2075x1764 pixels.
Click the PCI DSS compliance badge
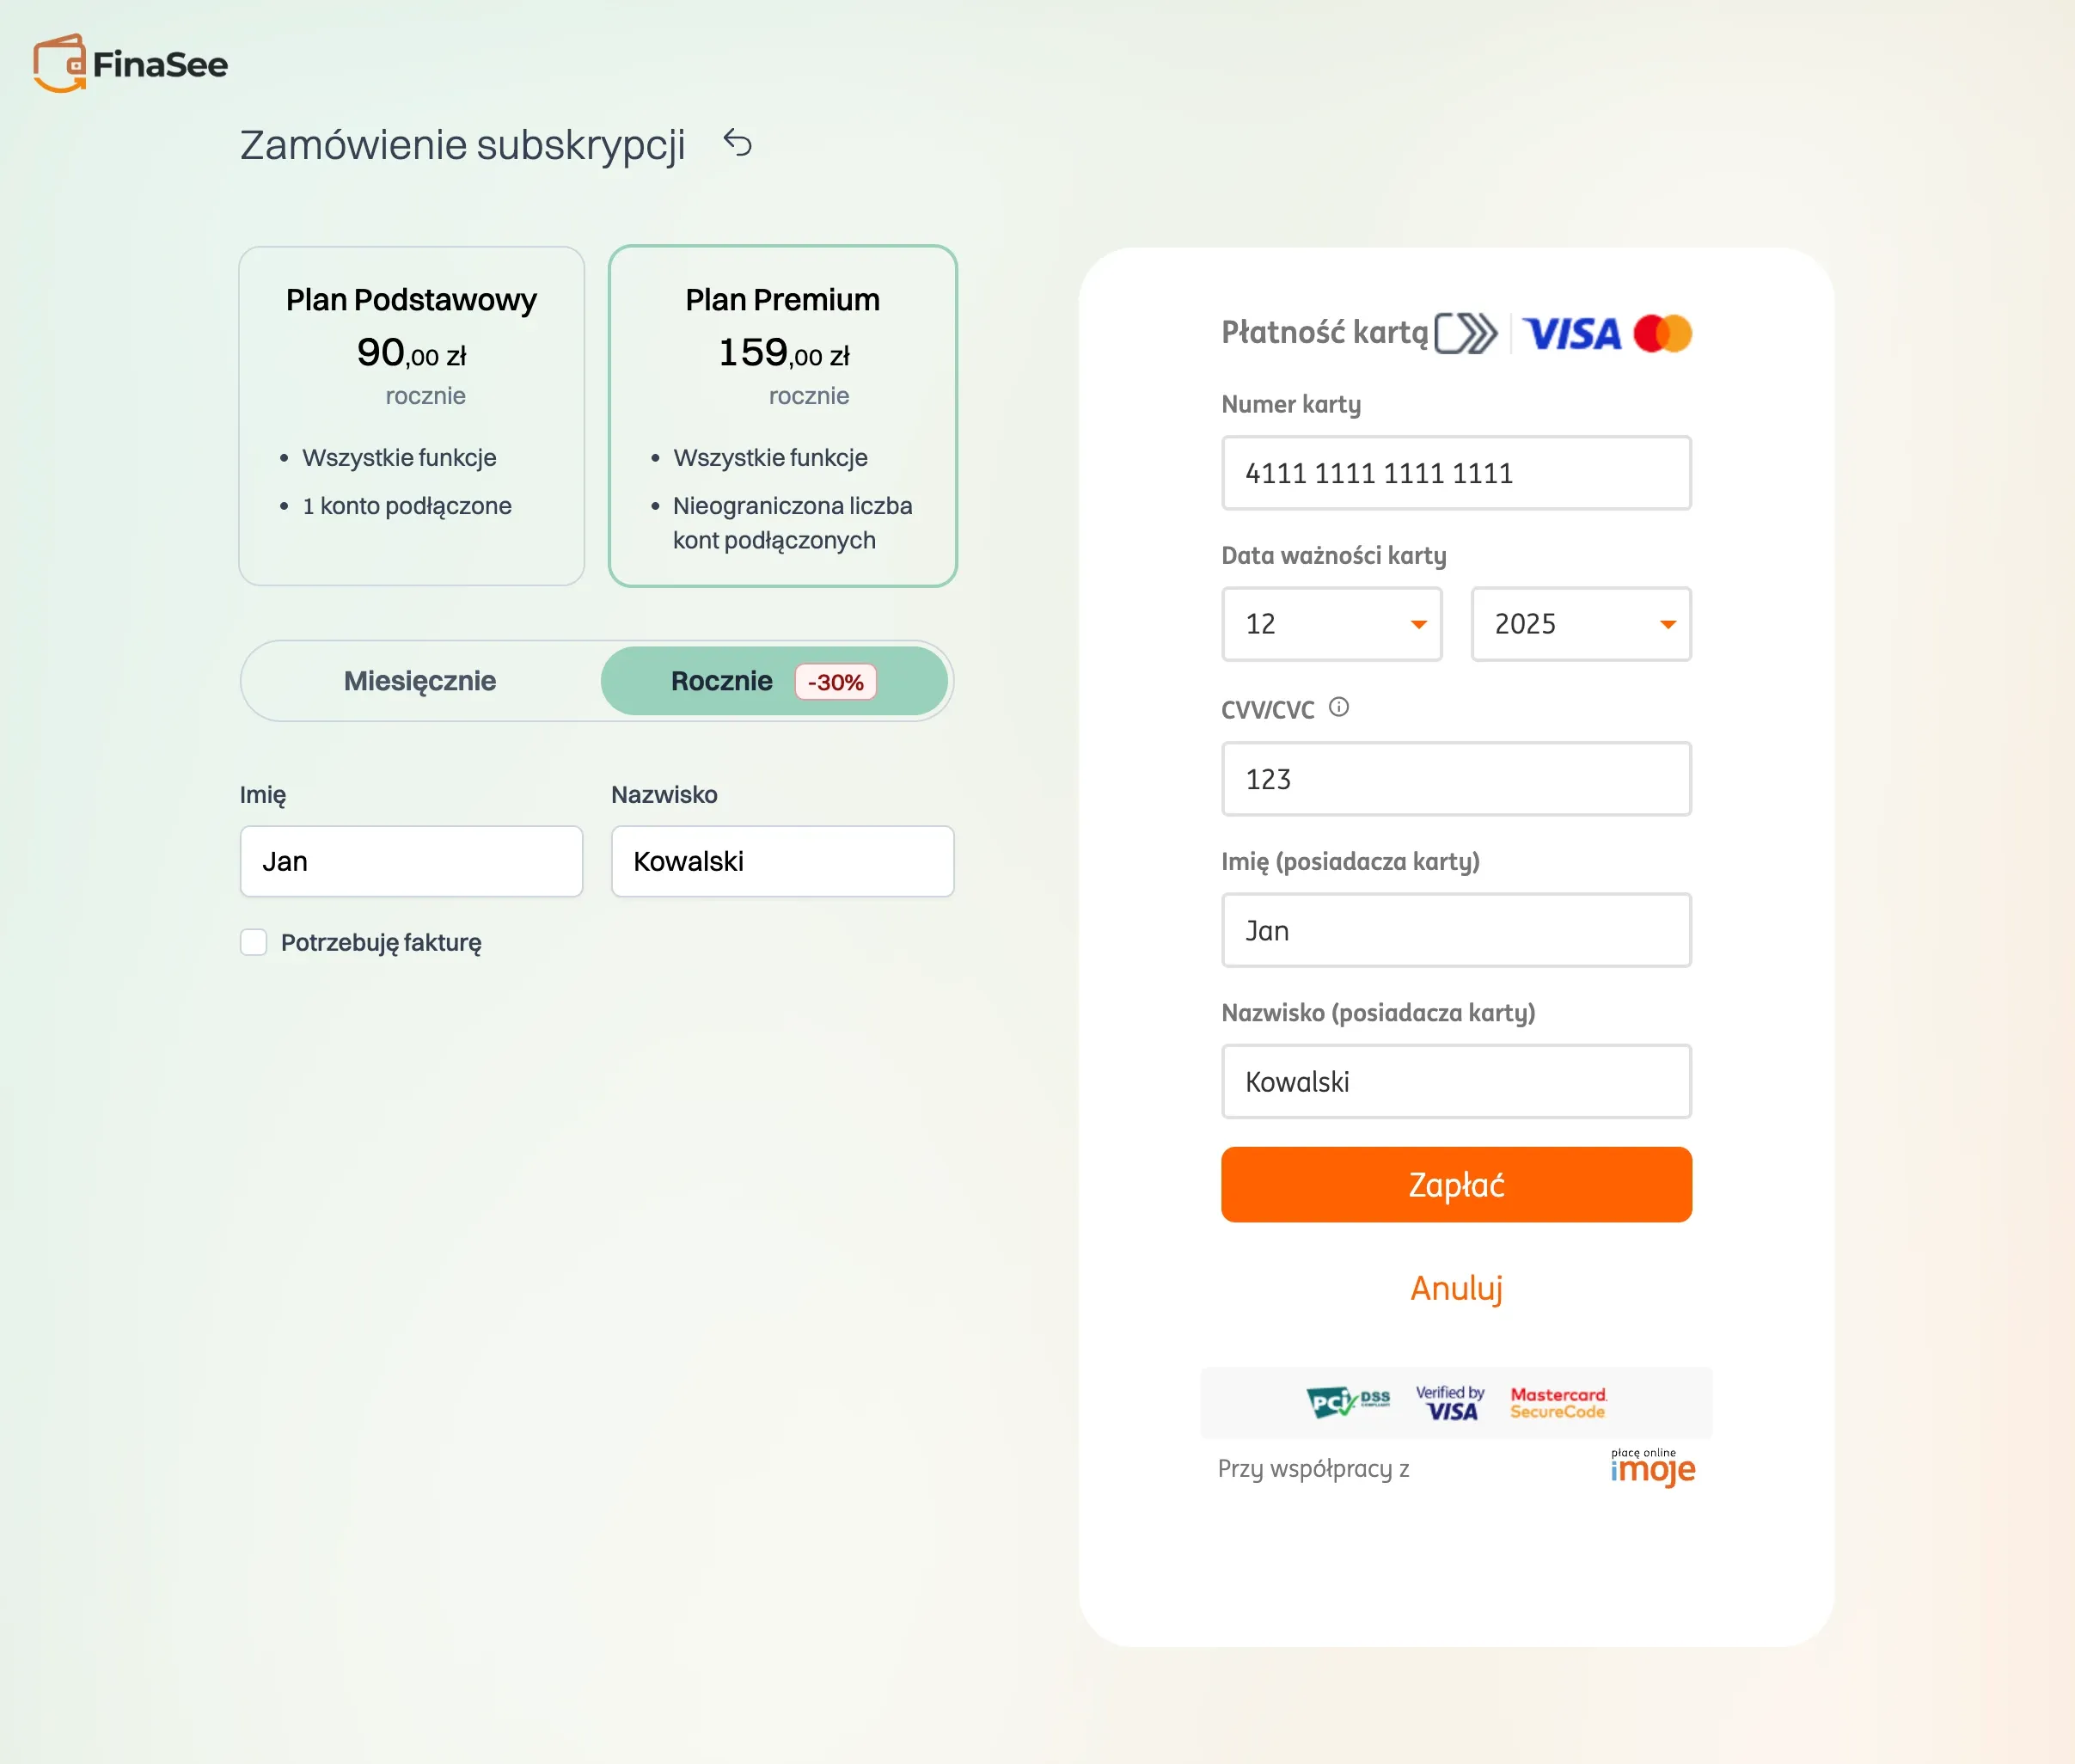[1347, 1401]
